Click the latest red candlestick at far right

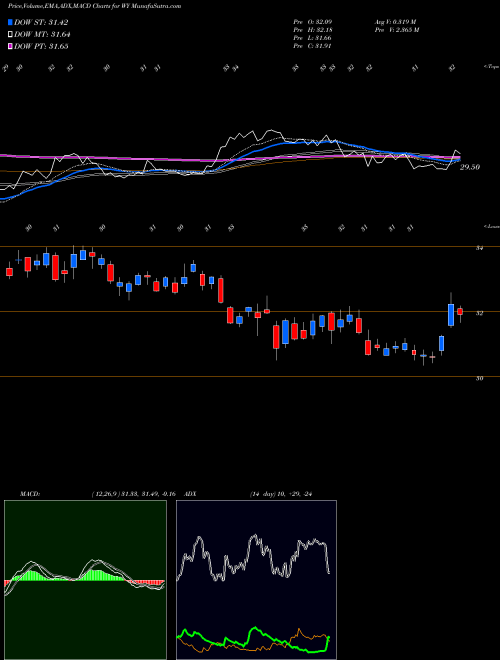(460, 311)
